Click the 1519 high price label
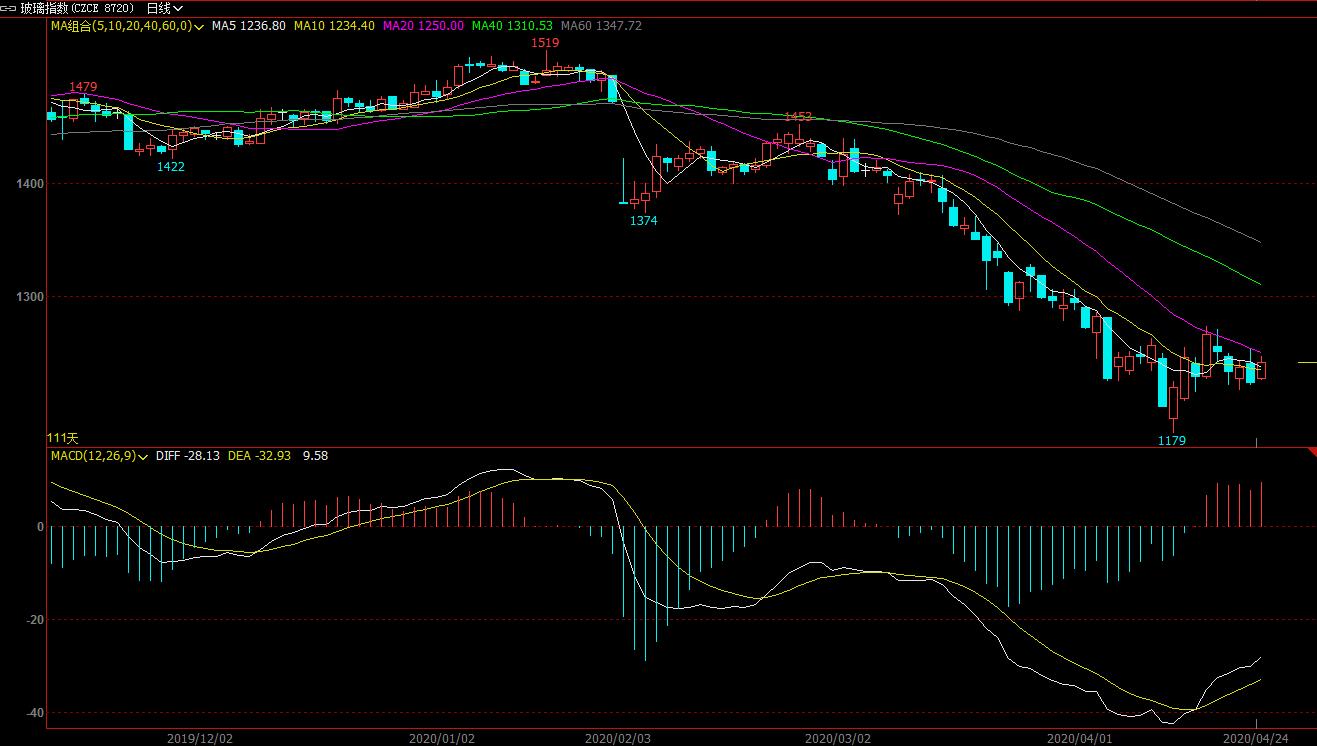Screen dimensions: 1317x746 545,43
